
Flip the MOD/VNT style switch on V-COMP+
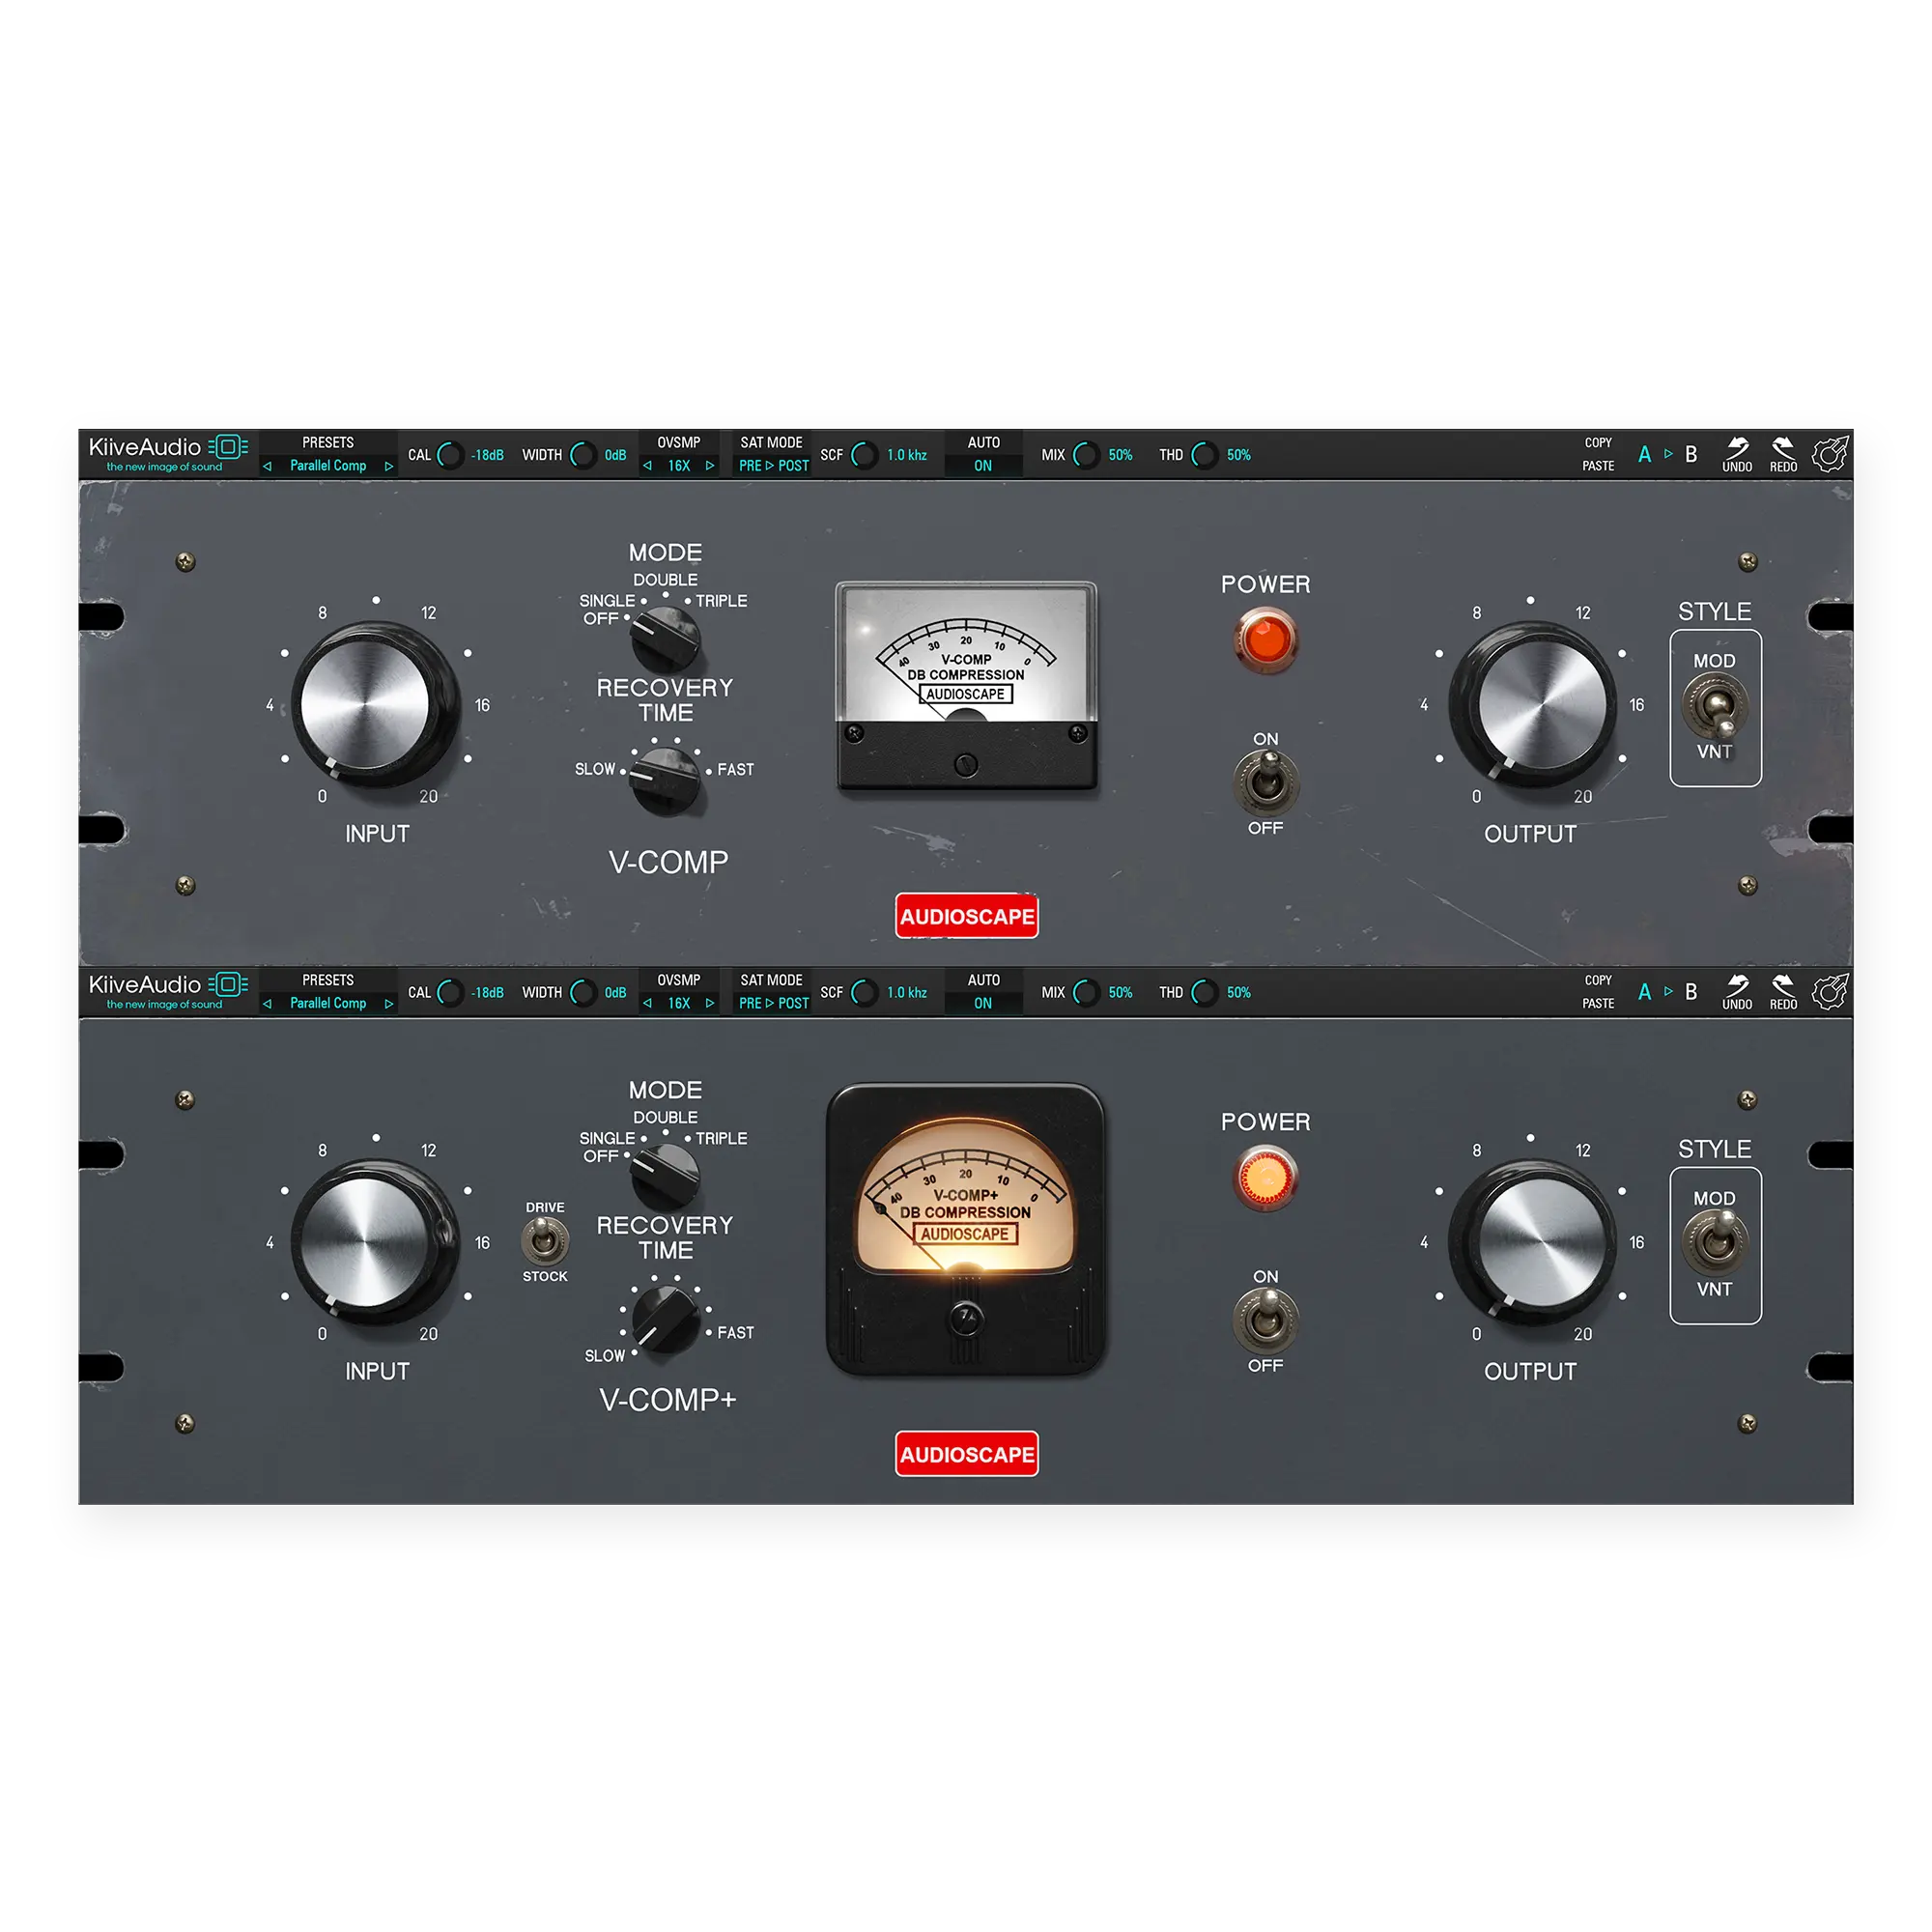[x=1715, y=1241]
